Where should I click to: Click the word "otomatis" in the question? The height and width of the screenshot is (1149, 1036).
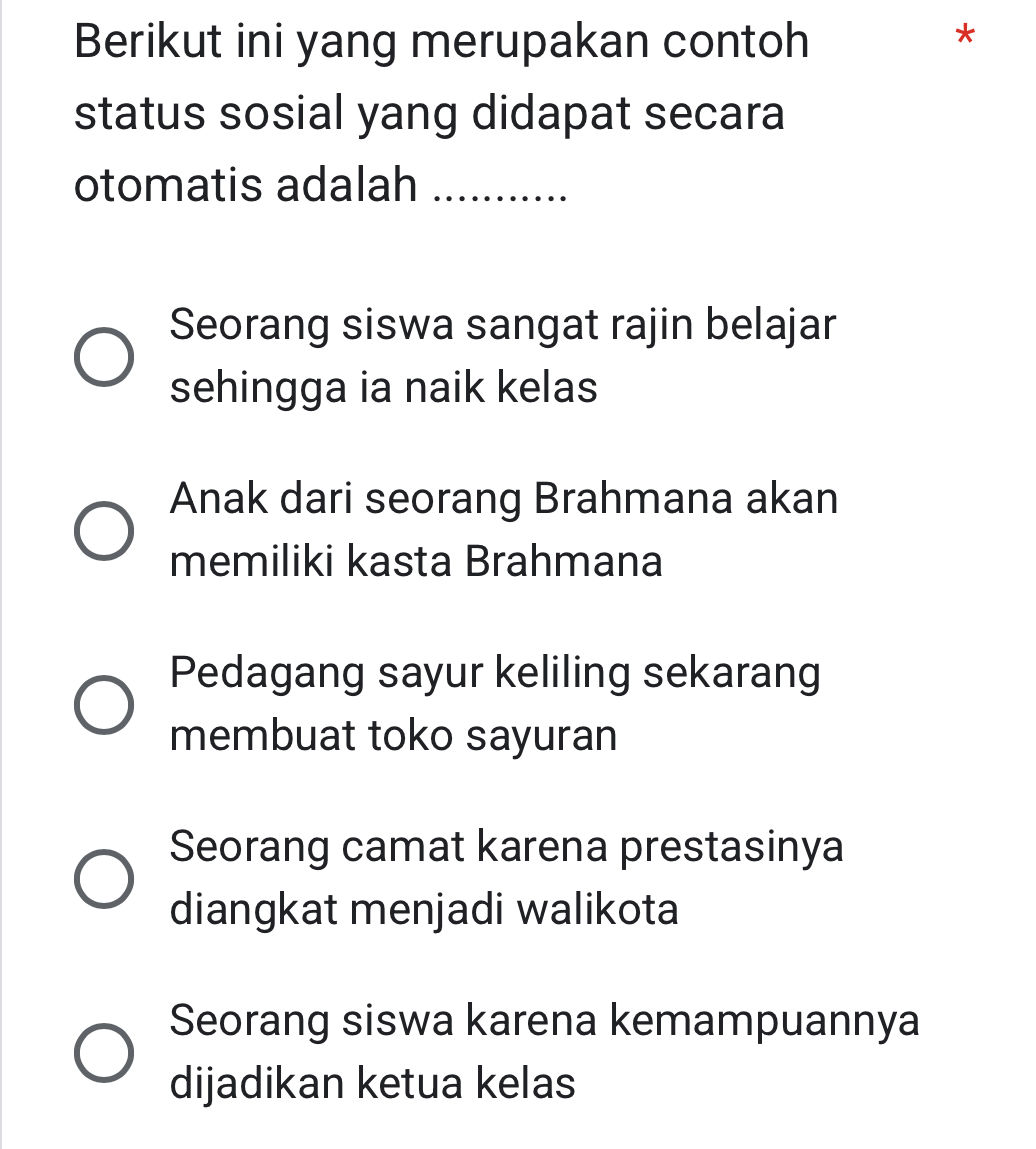coord(160,184)
